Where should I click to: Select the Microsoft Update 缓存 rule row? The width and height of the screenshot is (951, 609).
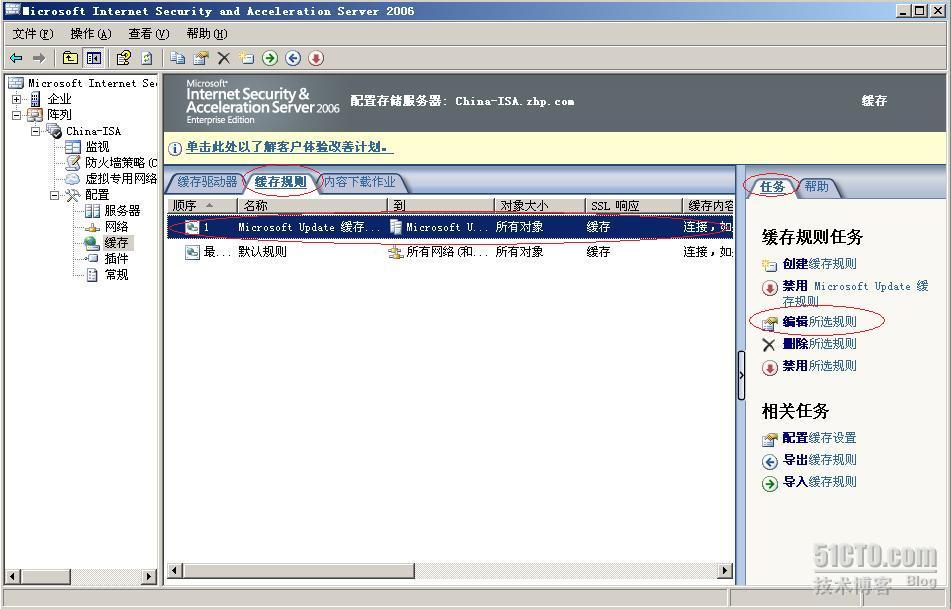450,227
